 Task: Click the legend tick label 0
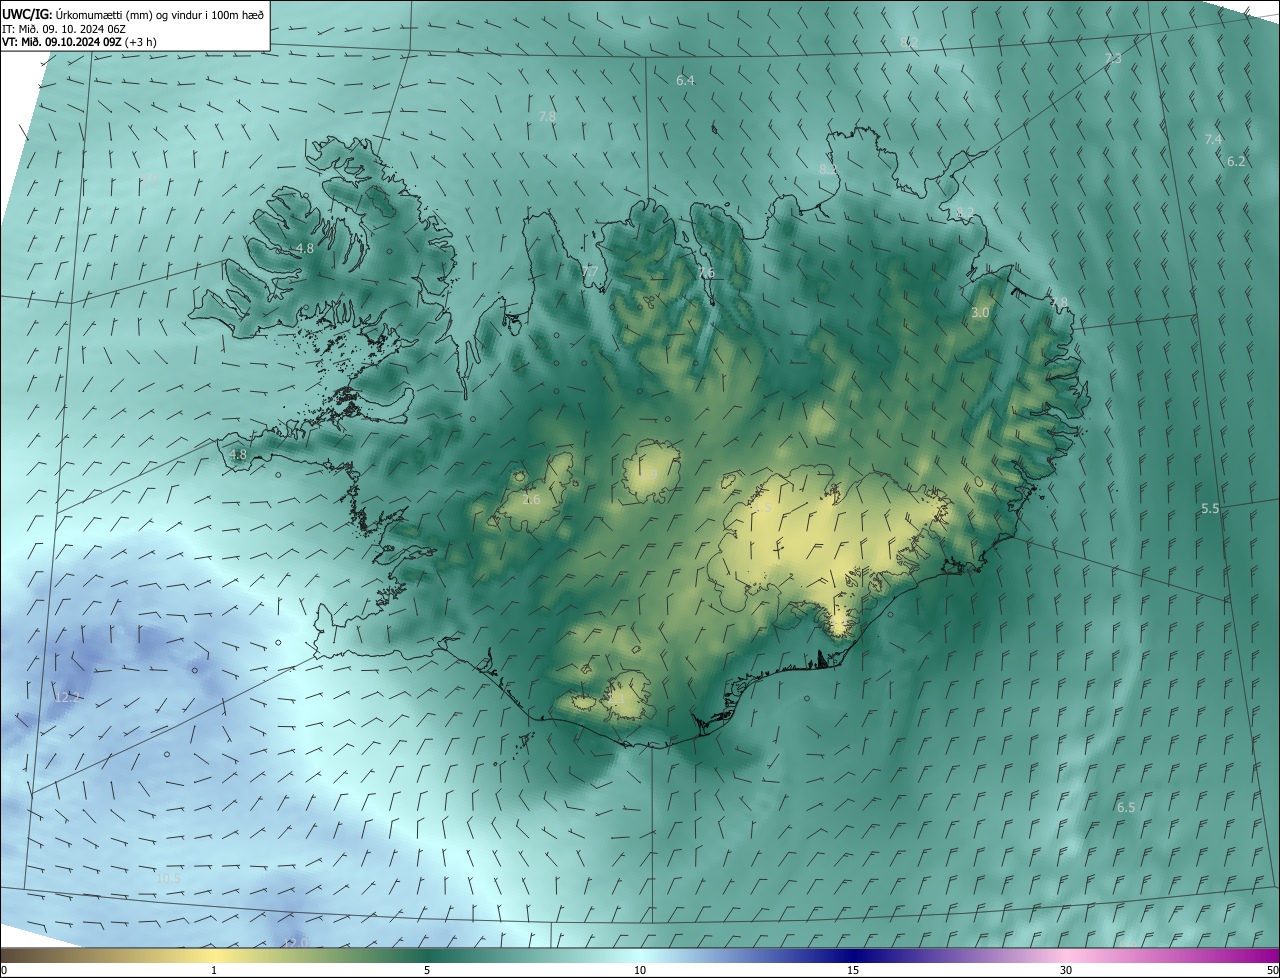(4, 970)
